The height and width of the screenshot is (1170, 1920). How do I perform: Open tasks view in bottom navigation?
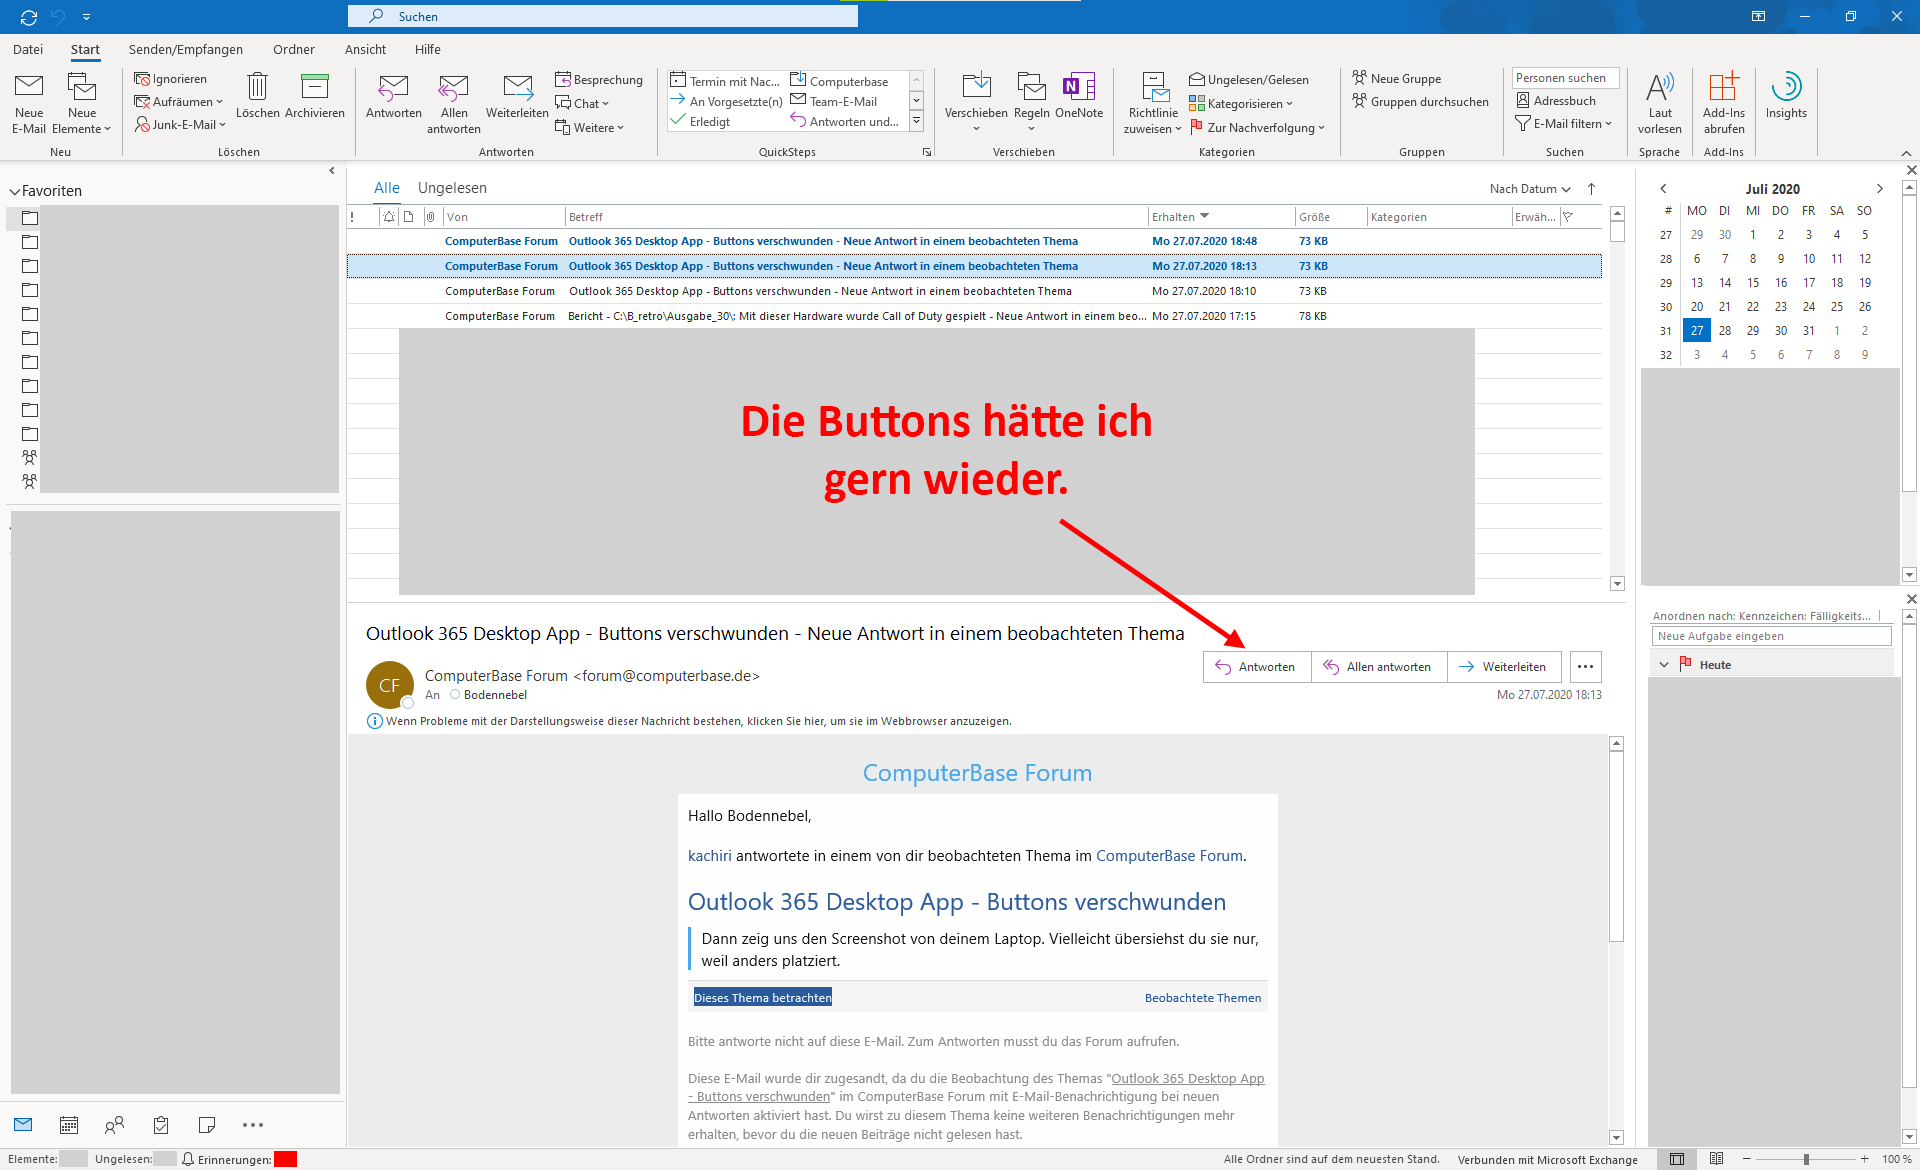click(x=161, y=1125)
